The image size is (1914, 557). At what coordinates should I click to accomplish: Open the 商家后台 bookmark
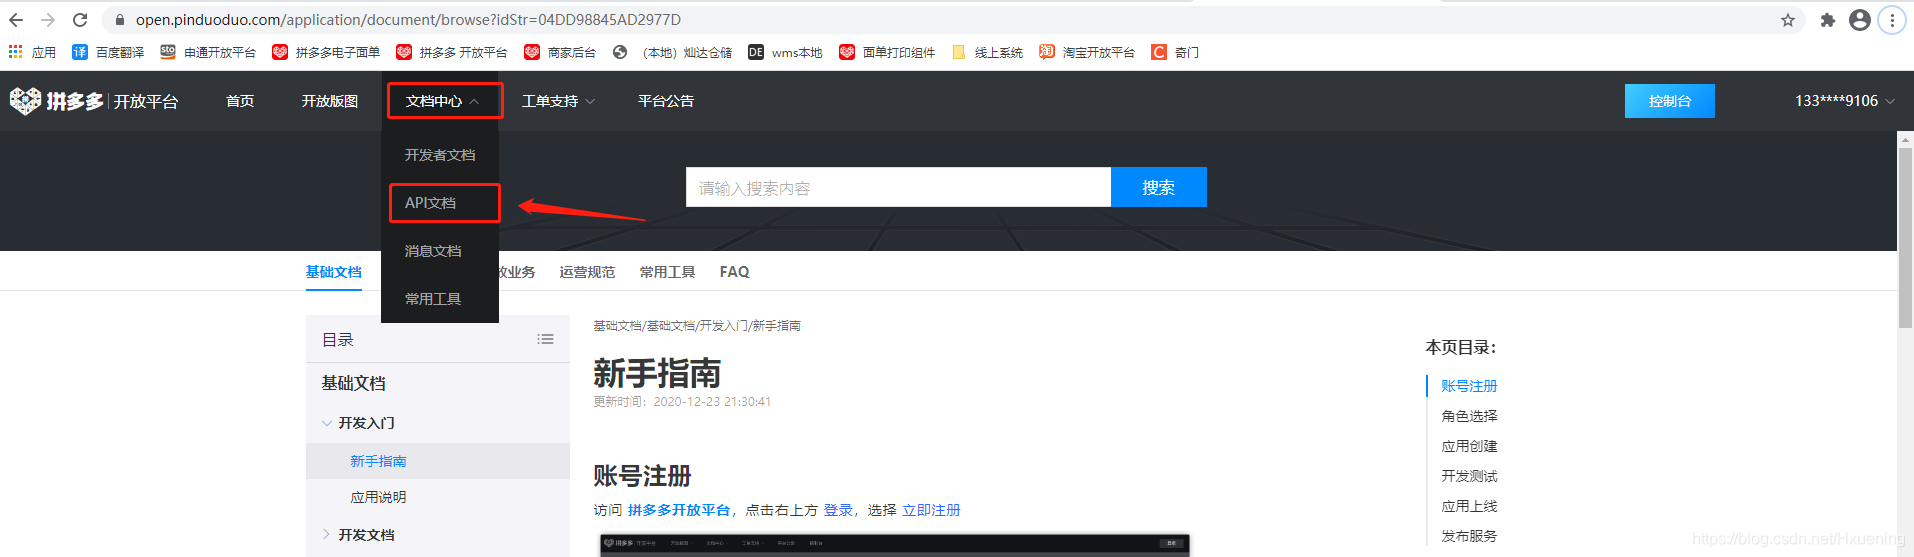(x=560, y=52)
